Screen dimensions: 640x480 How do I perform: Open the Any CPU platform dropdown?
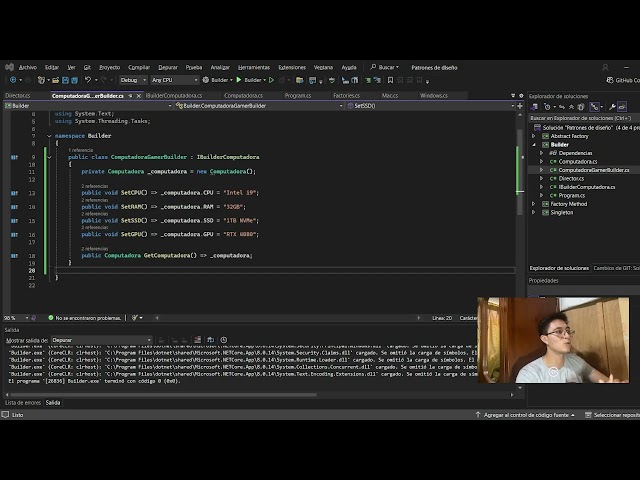(x=174, y=80)
